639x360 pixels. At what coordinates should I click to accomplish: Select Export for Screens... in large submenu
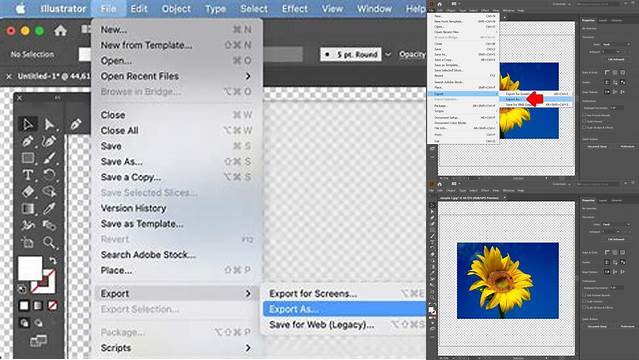(x=345, y=294)
